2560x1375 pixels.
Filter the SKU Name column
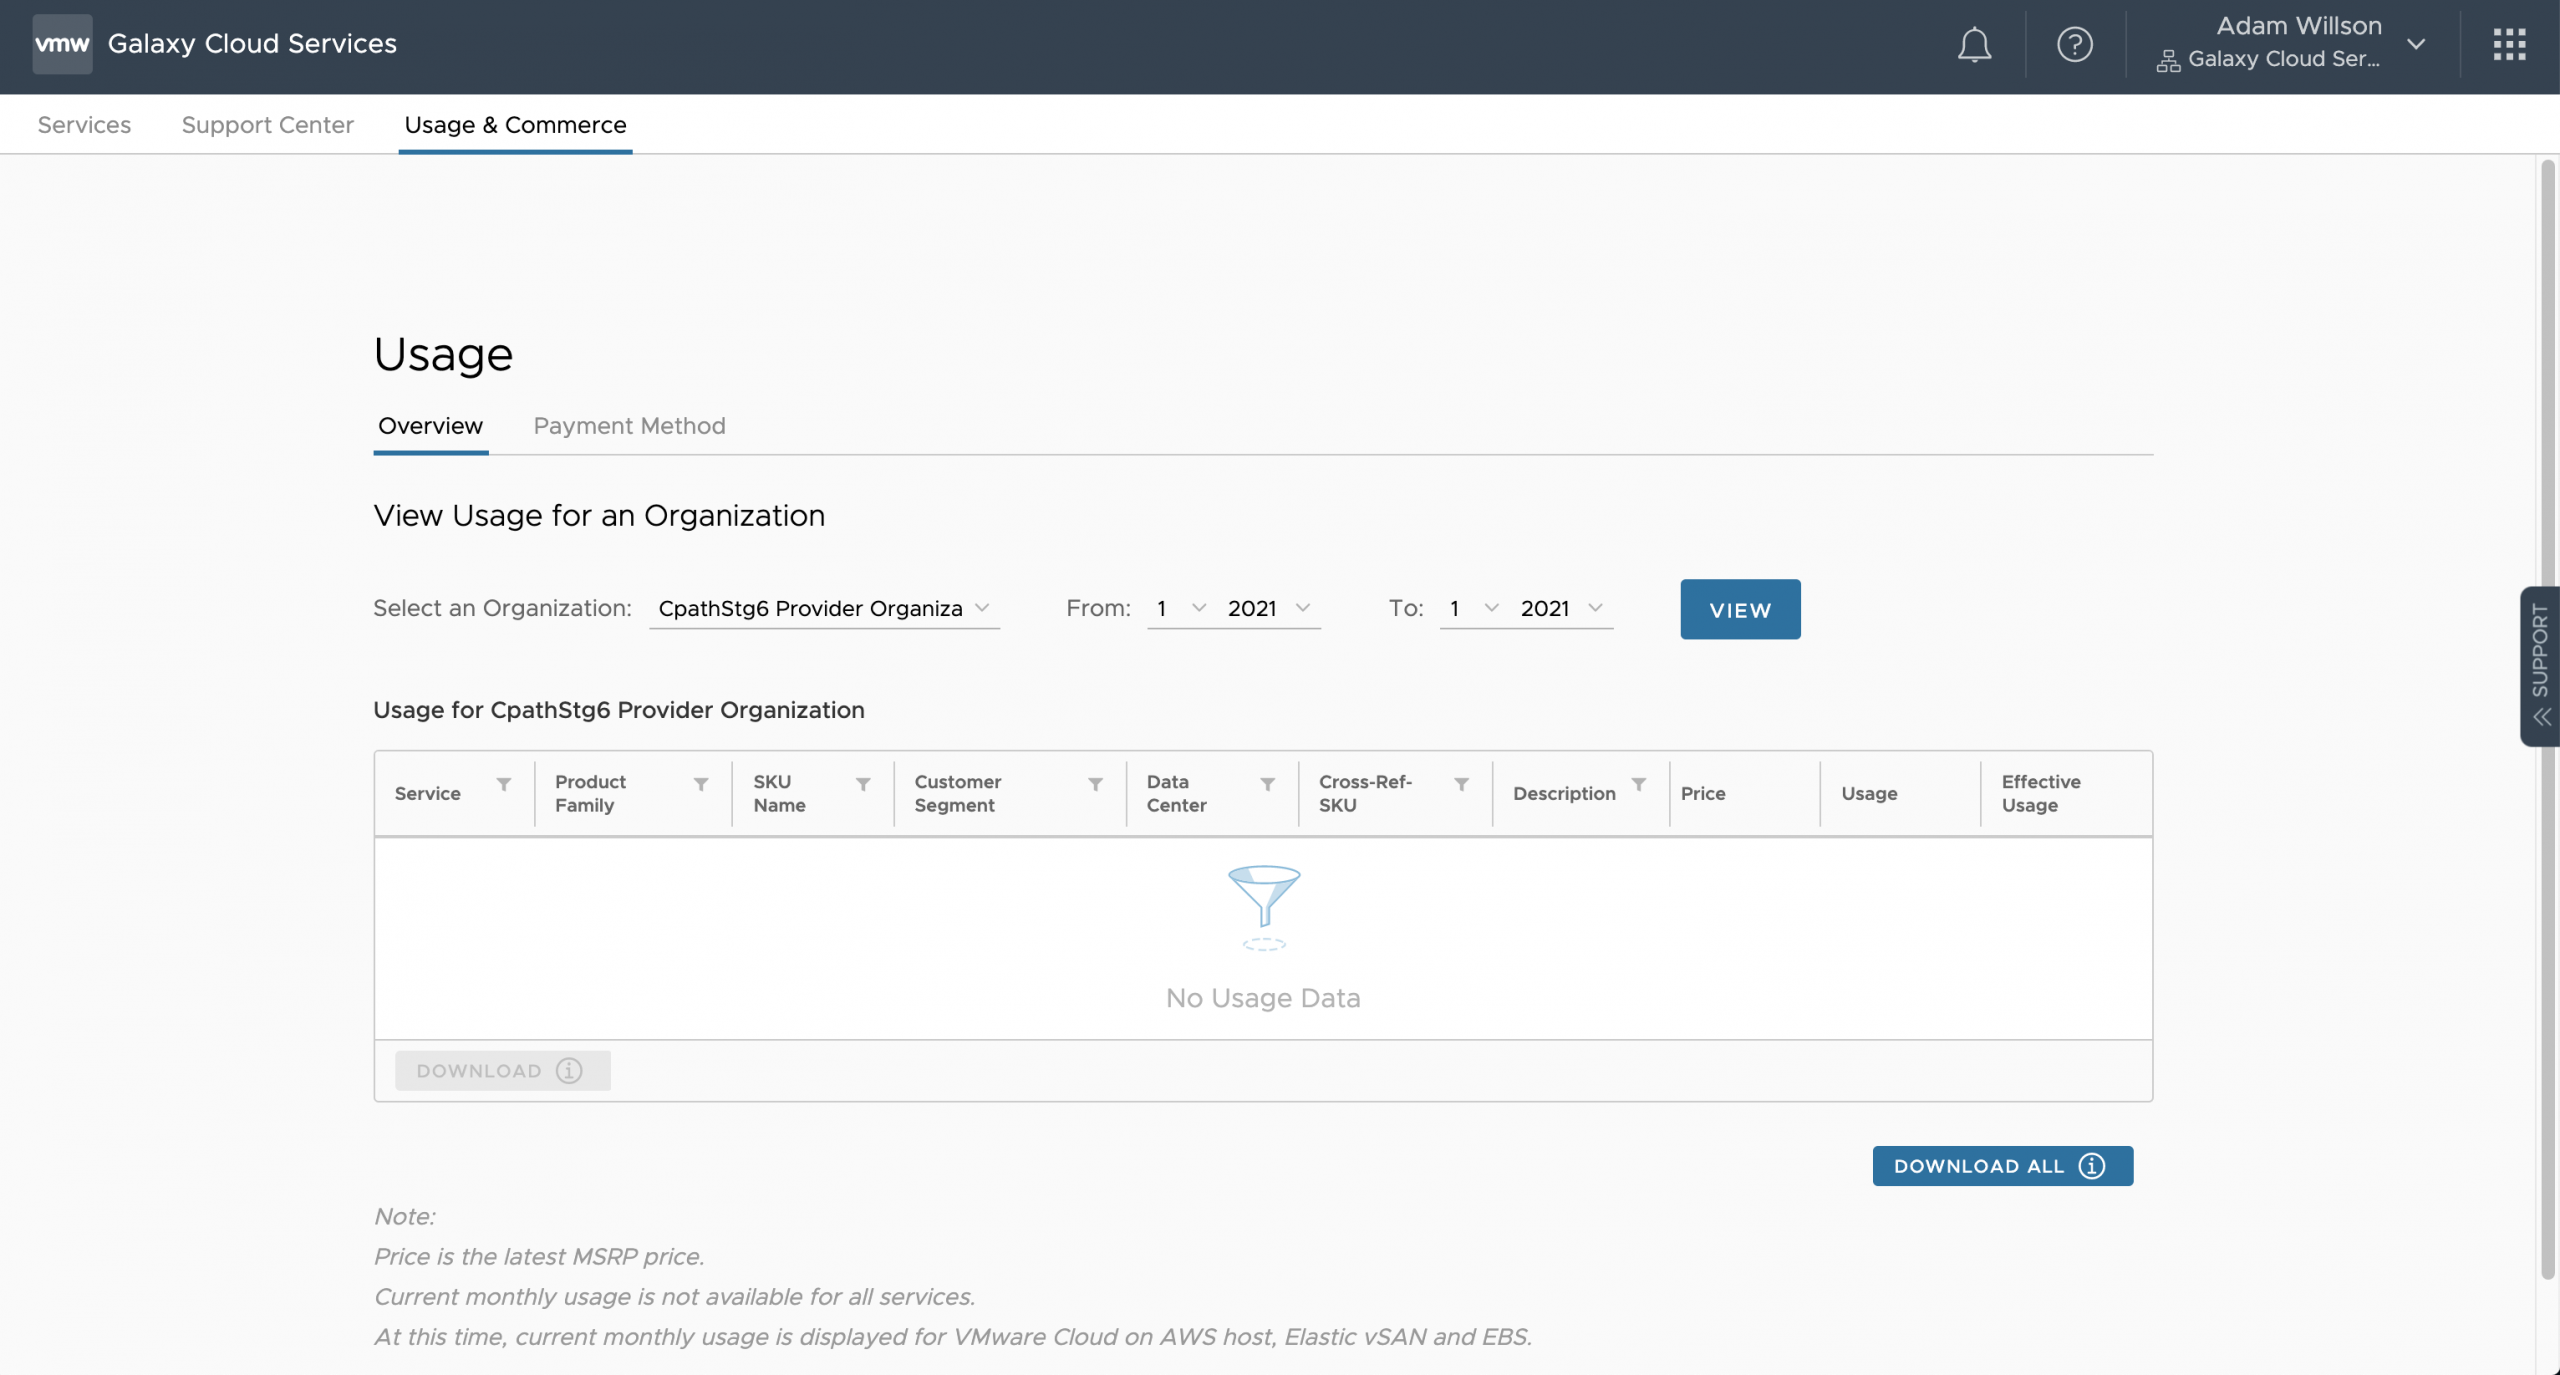click(863, 785)
